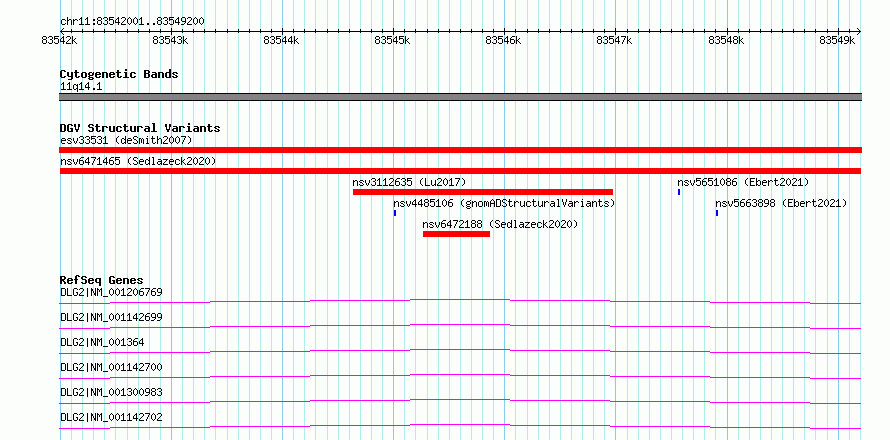Click the Cytogenetic Bands track title
The height and width of the screenshot is (440, 890).
click(119, 74)
